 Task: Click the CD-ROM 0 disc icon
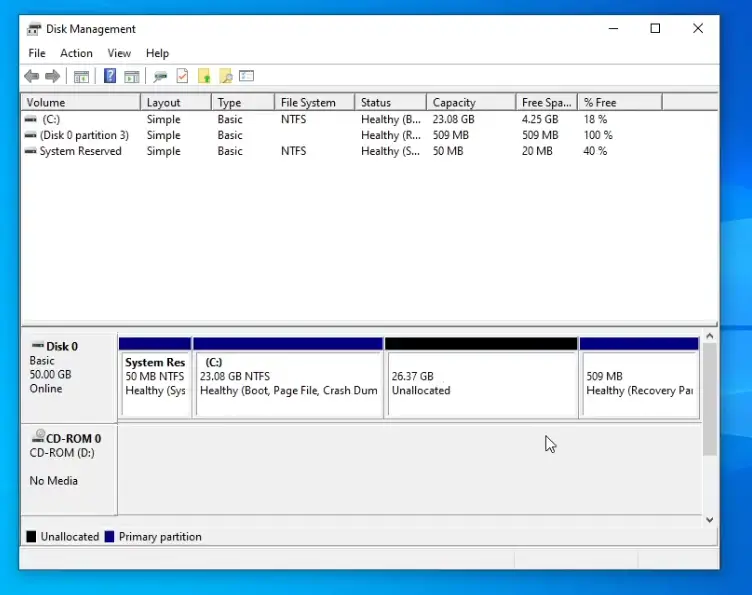pos(38,436)
